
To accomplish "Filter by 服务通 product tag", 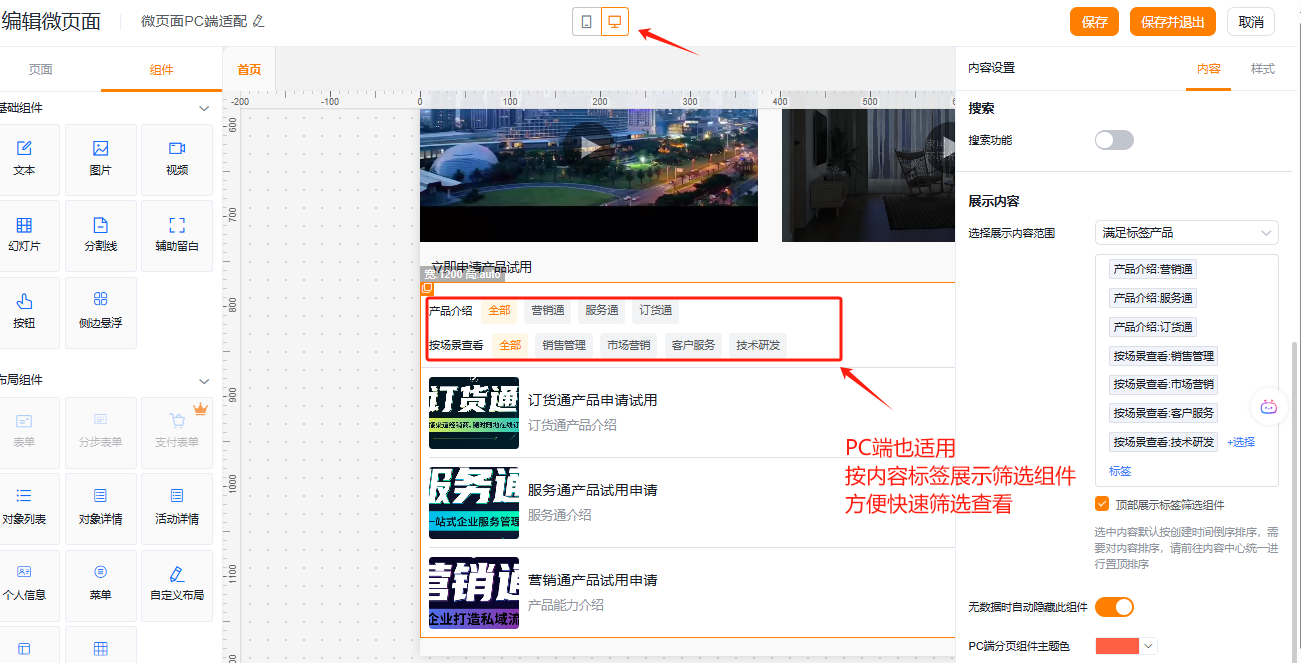I will click(x=601, y=311).
